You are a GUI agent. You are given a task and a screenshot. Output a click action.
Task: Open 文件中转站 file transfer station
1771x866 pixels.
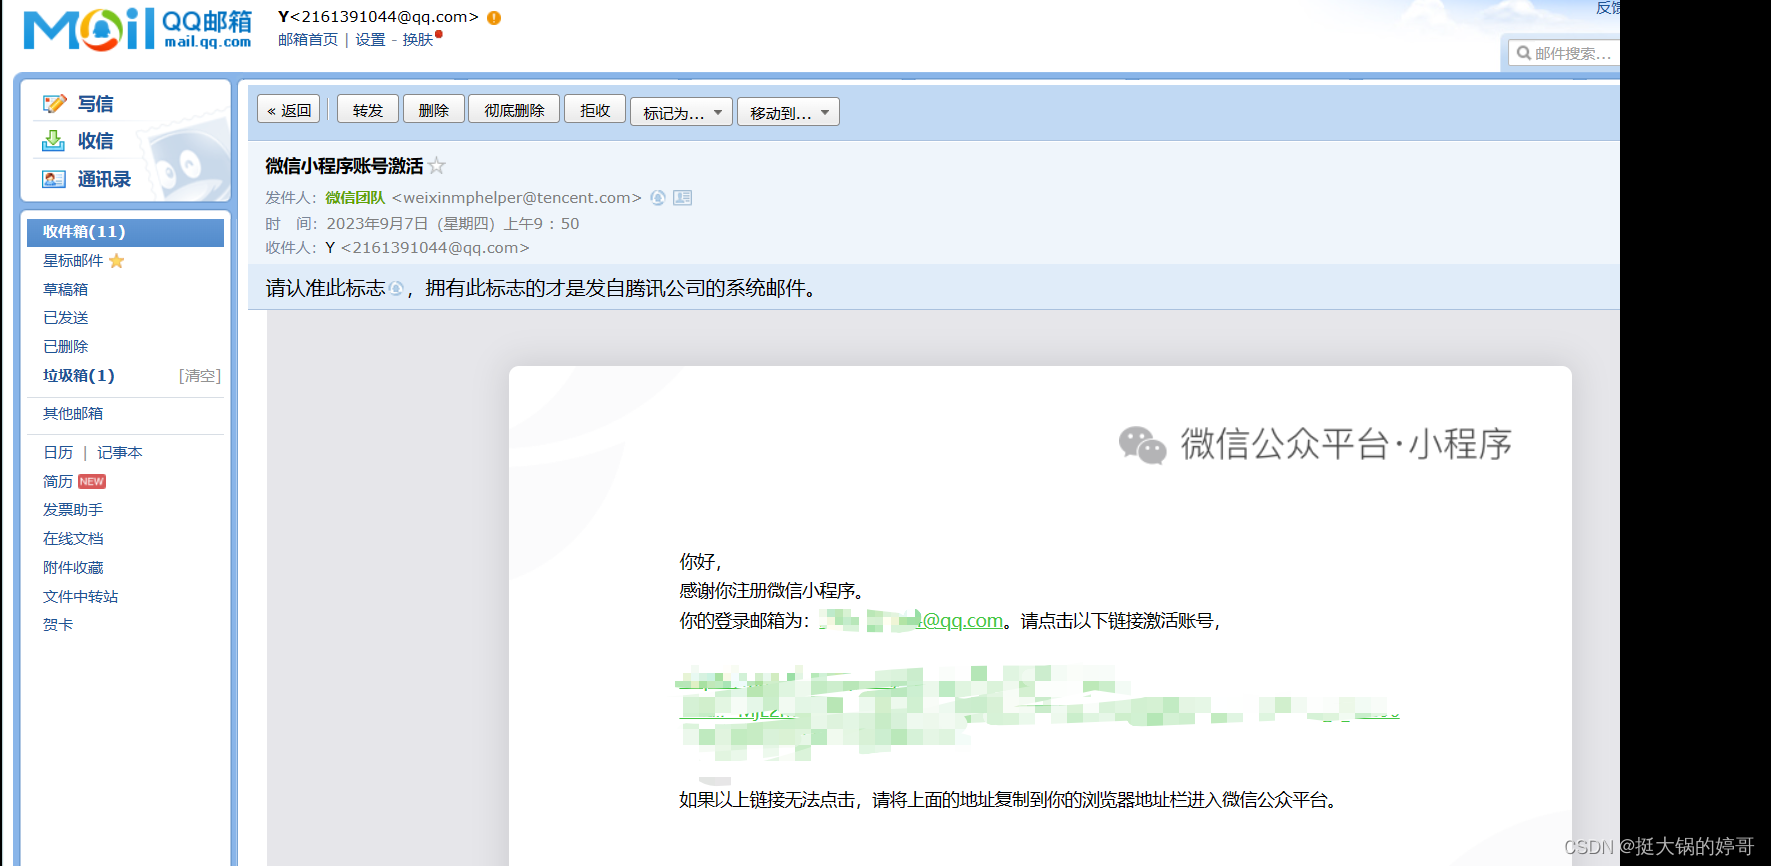click(x=81, y=597)
